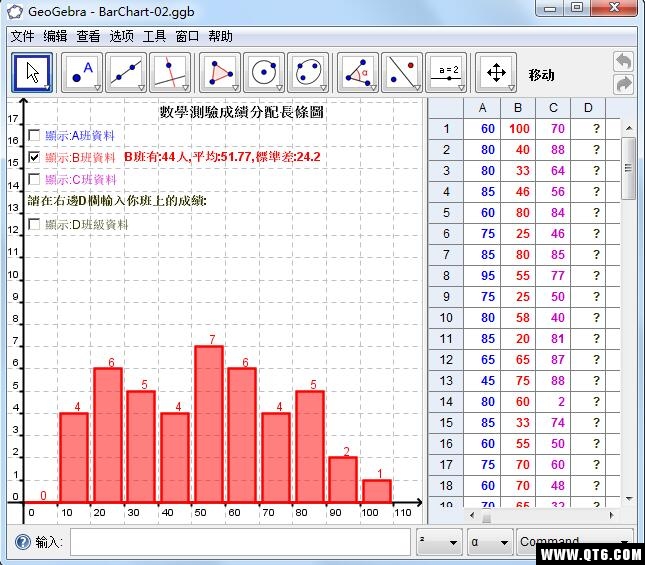
Task: Click the tallest histogram bar labeled 7
Action: click(x=209, y=424)
